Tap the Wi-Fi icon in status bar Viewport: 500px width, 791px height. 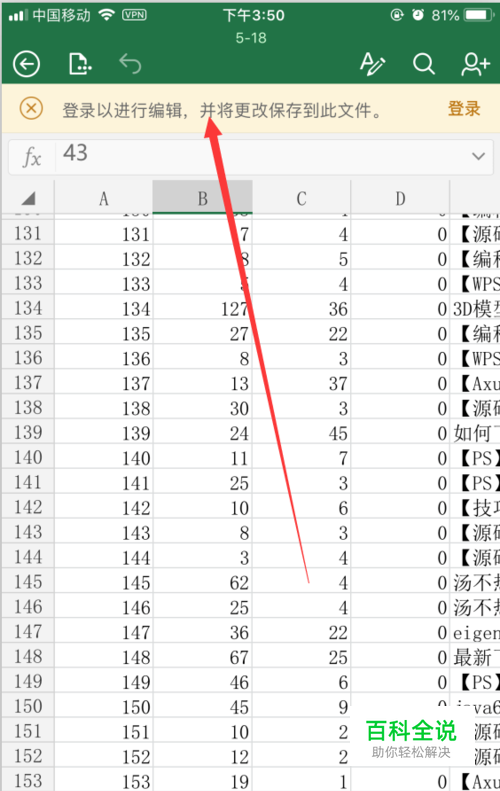106,15
